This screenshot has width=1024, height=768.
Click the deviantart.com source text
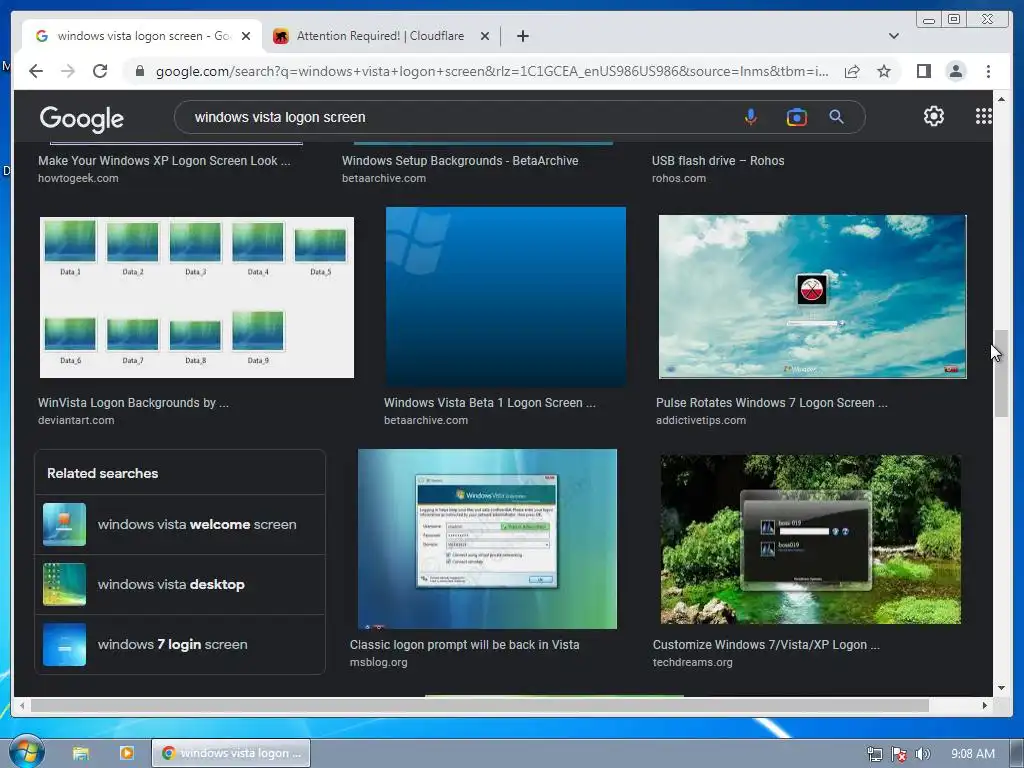tap(76, 421)
